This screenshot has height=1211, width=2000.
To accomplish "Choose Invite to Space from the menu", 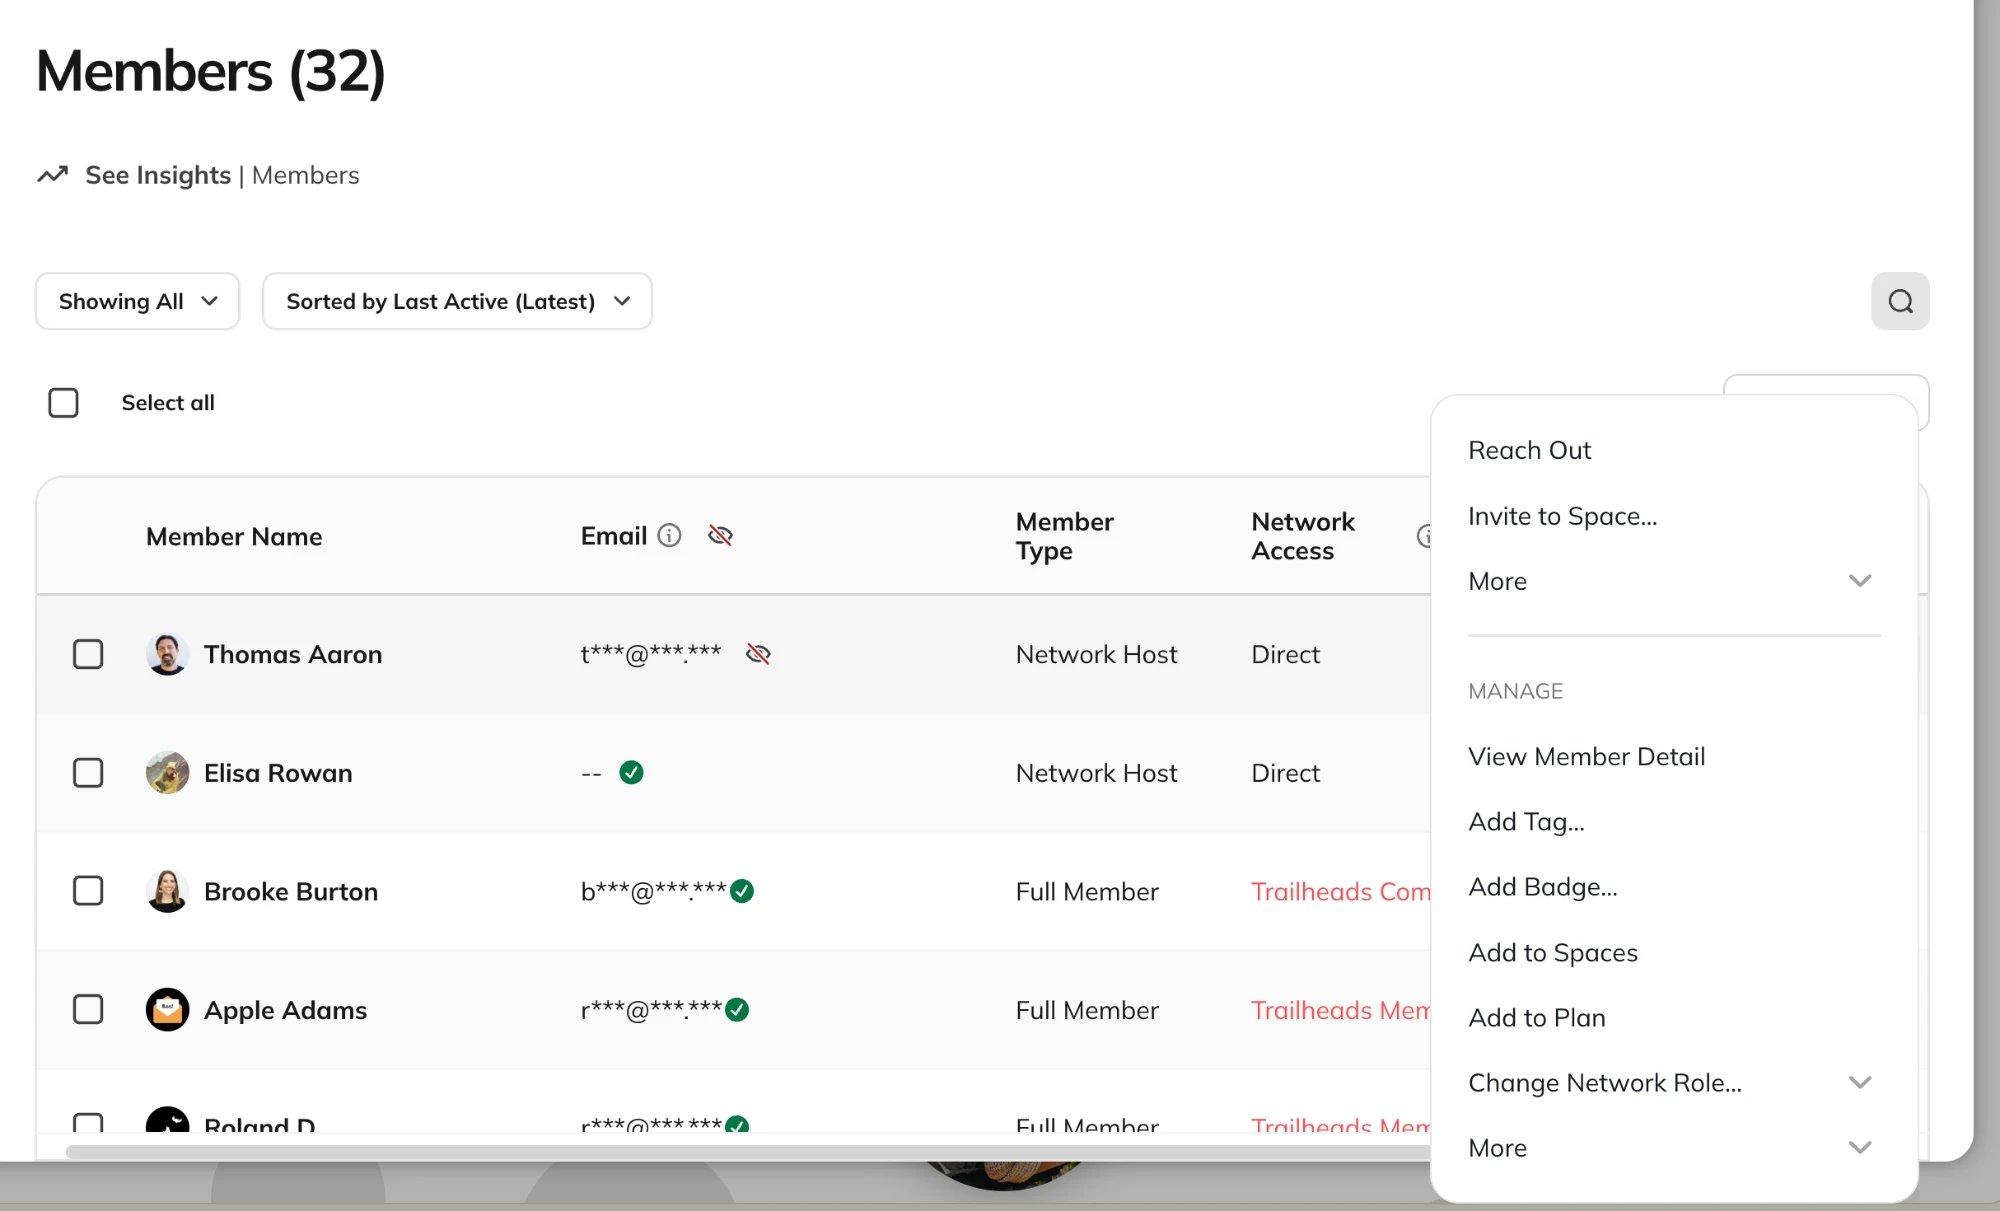I will point(1563,516).
